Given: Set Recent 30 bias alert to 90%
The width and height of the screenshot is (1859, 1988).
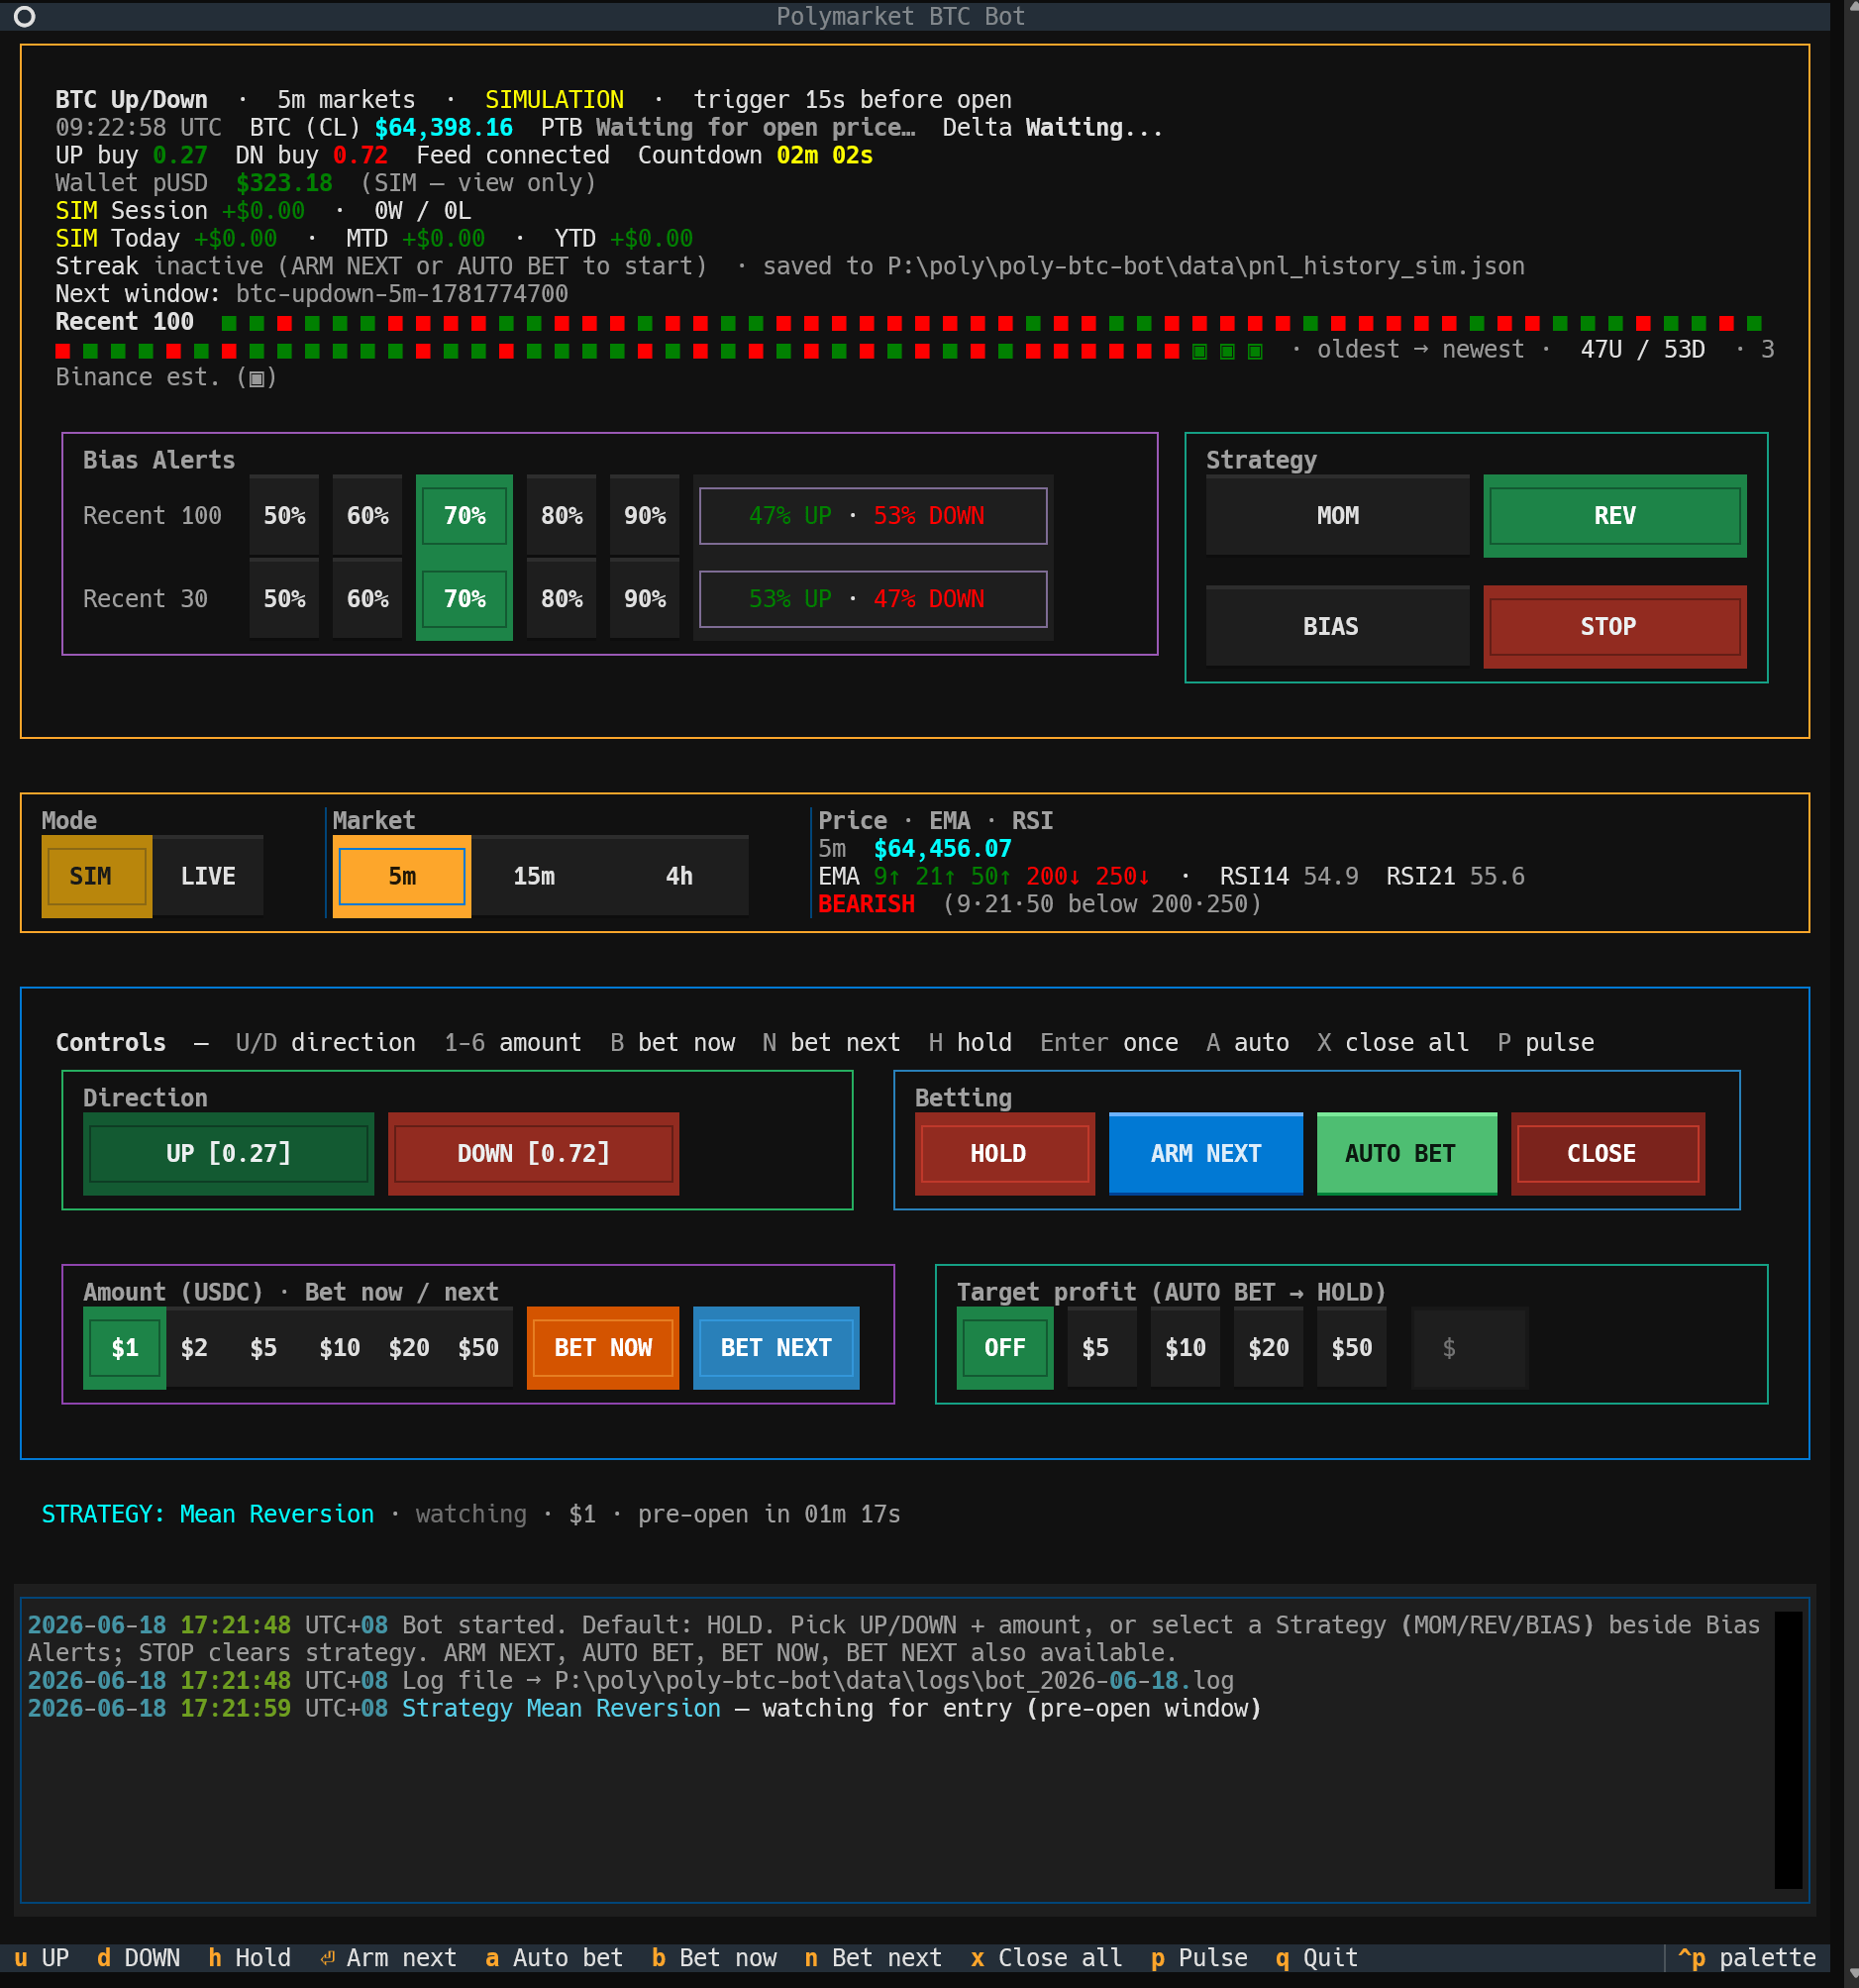Looking at the screenshot, I should [644, 598].
